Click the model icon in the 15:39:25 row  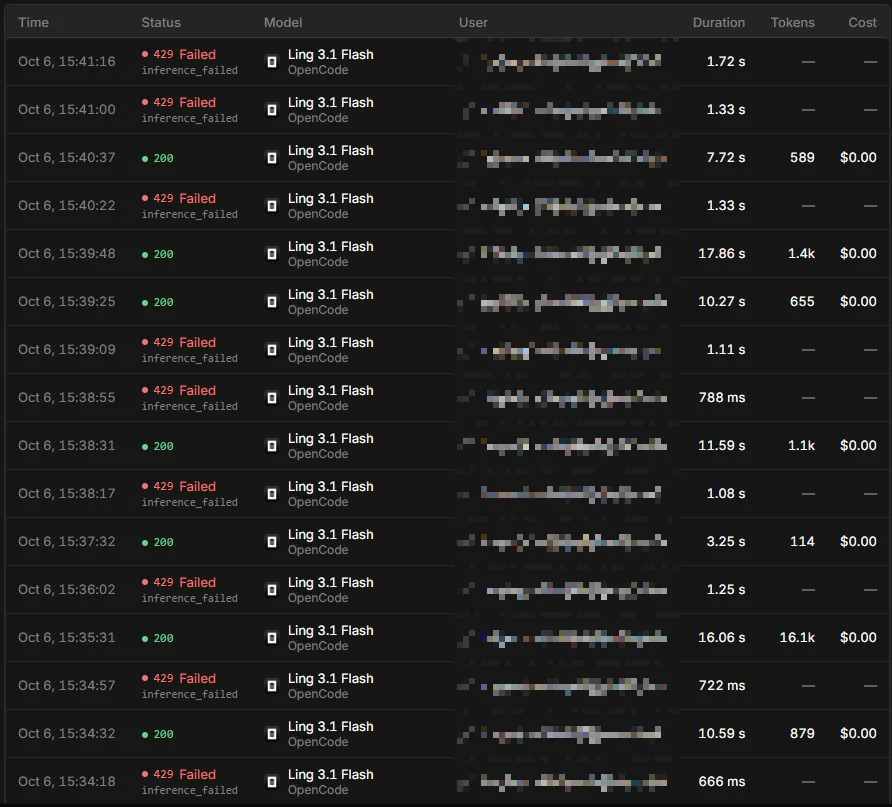coord(272,301)
